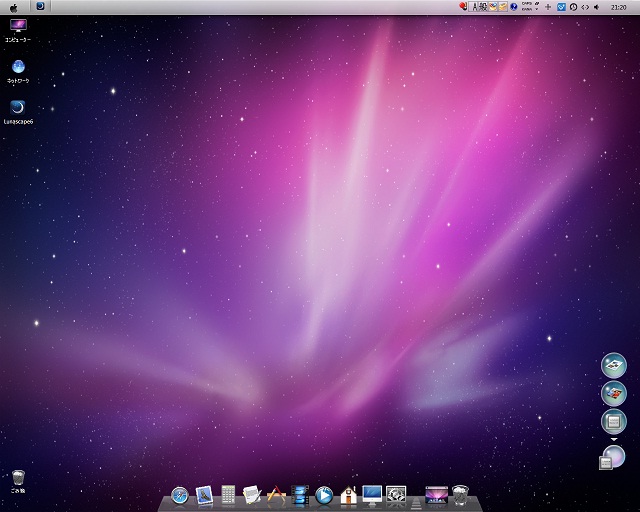
Task: Launch Safari compass icon in dock
Action: tap(180, 496)
